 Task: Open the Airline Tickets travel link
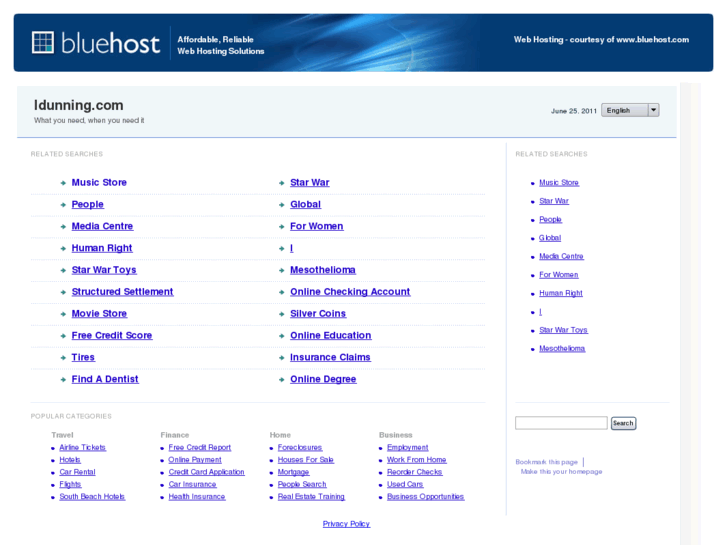[x=83, y=448]
